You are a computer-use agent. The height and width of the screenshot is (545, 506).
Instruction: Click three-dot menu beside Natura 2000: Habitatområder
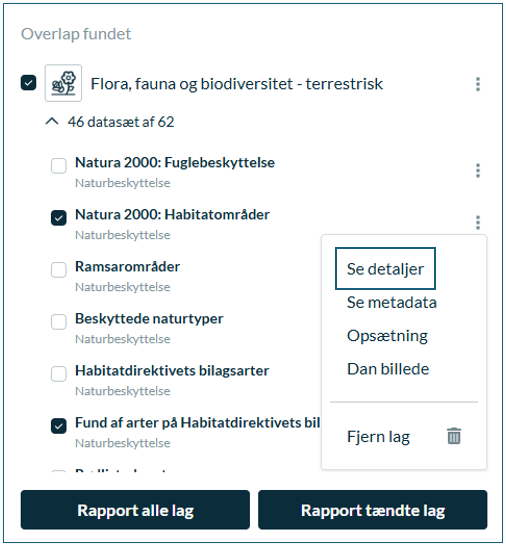click(x=478, y=222)
